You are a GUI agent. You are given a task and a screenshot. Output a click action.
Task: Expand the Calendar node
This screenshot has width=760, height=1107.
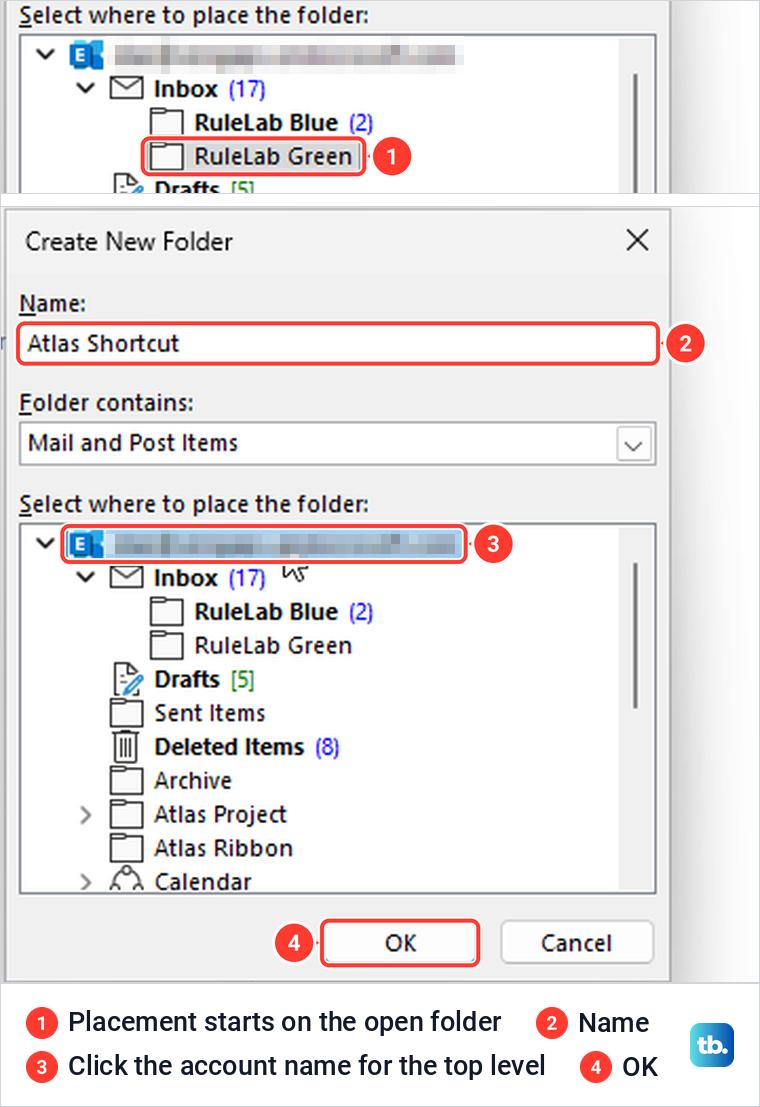coord(85,882)
